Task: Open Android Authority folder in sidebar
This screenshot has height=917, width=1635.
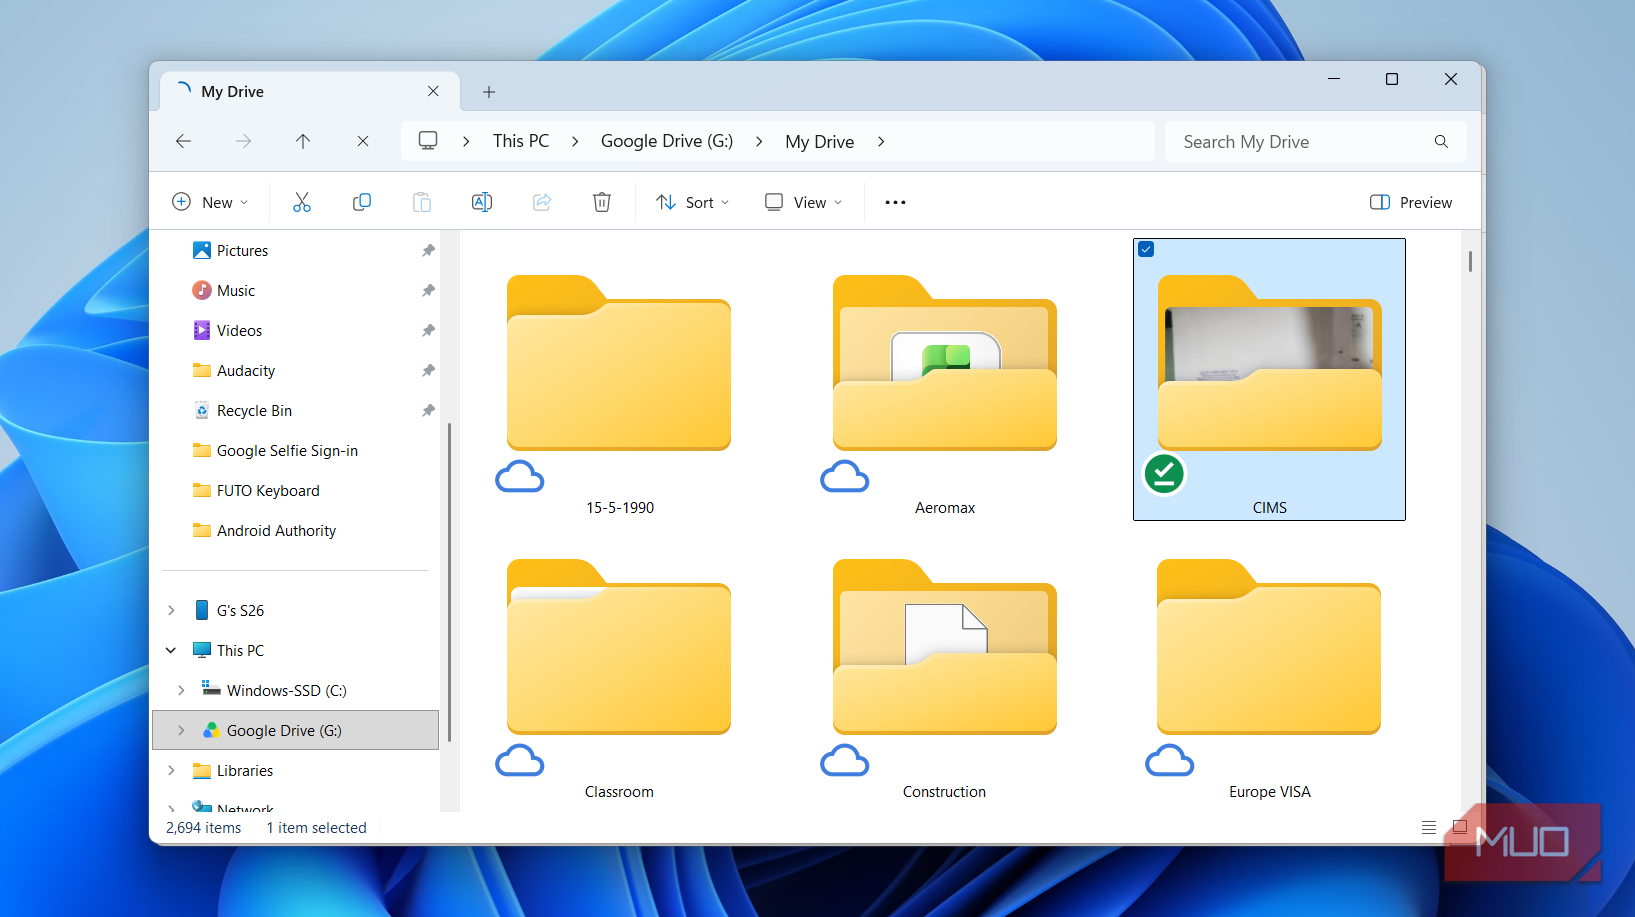Action: click(276, 530)
